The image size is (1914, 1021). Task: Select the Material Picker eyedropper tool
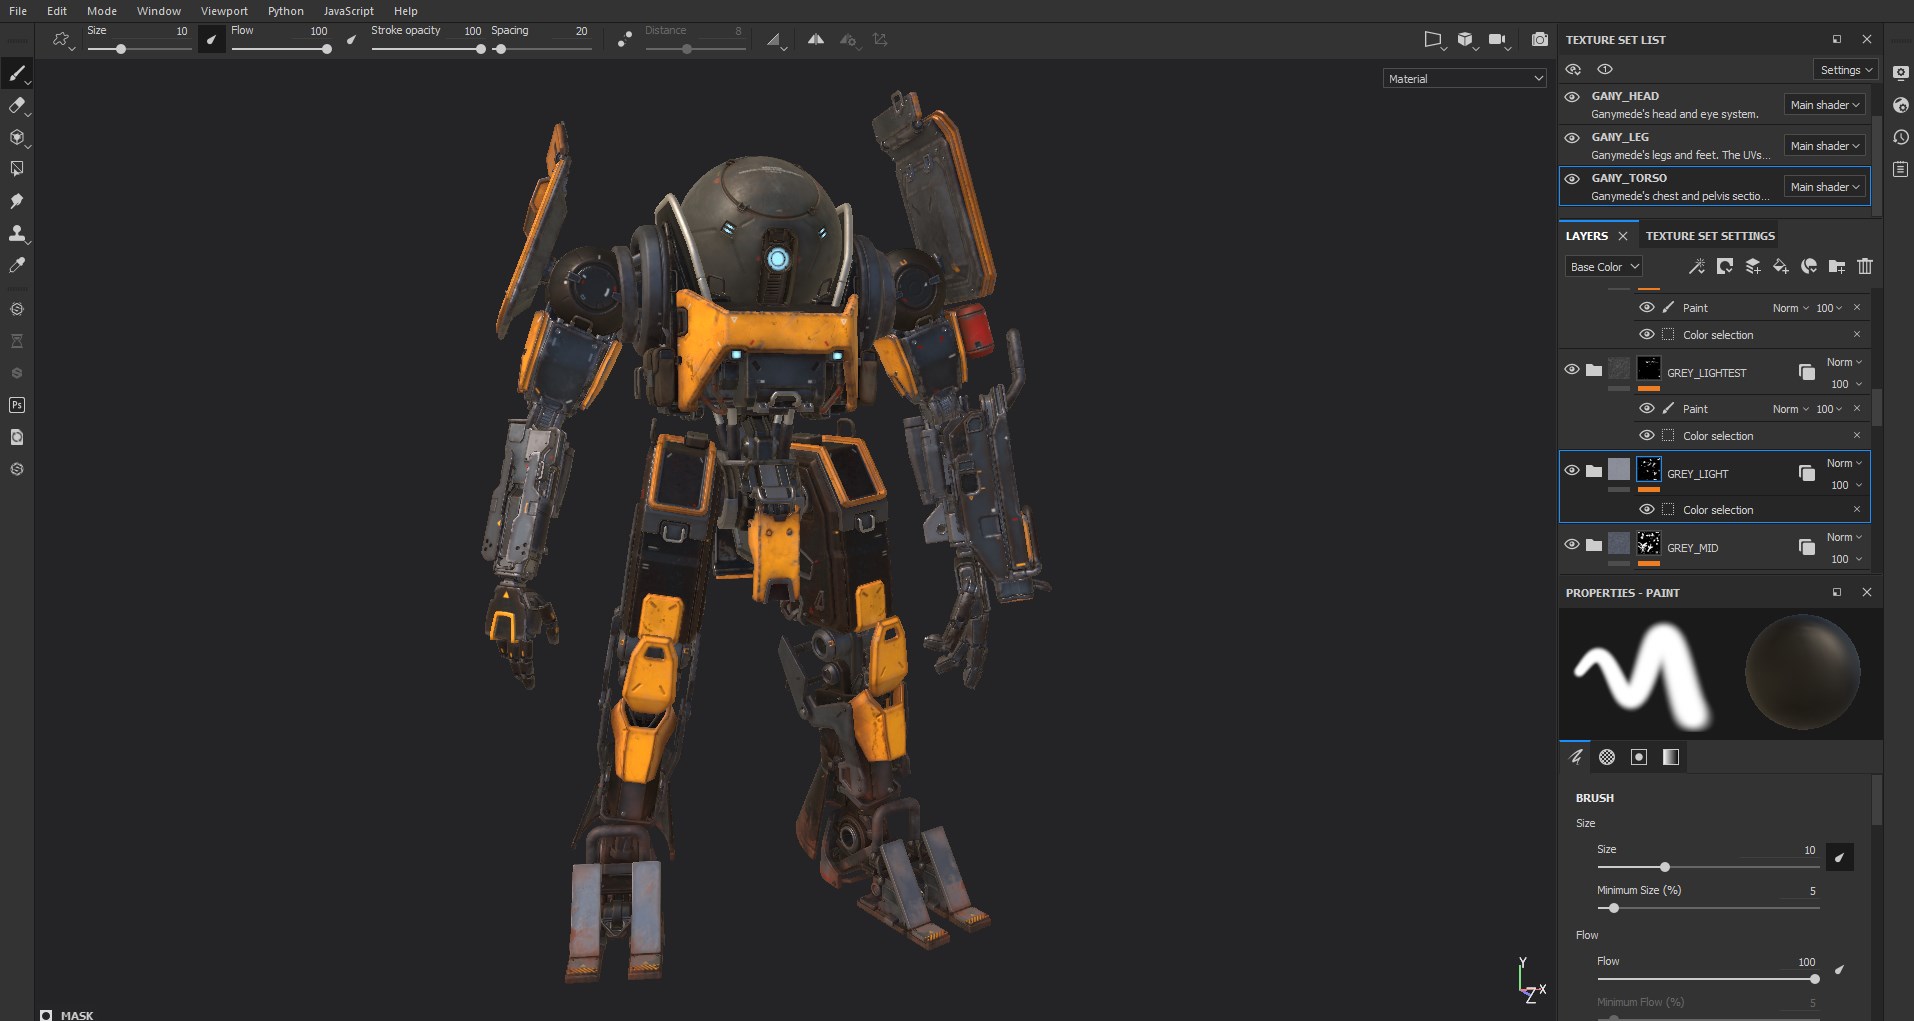pyautogui.click(x=17, y=265)
